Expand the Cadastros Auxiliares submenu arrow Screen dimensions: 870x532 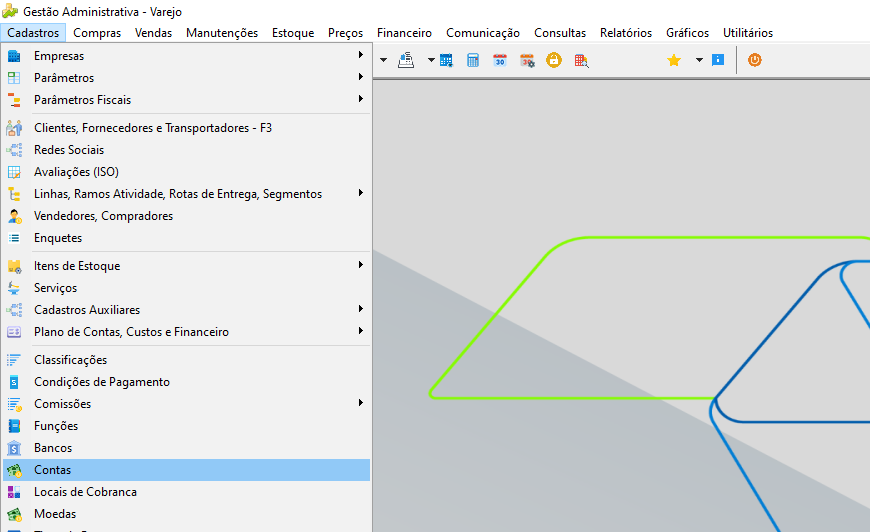pyautogui.click(x=361, y=308)
